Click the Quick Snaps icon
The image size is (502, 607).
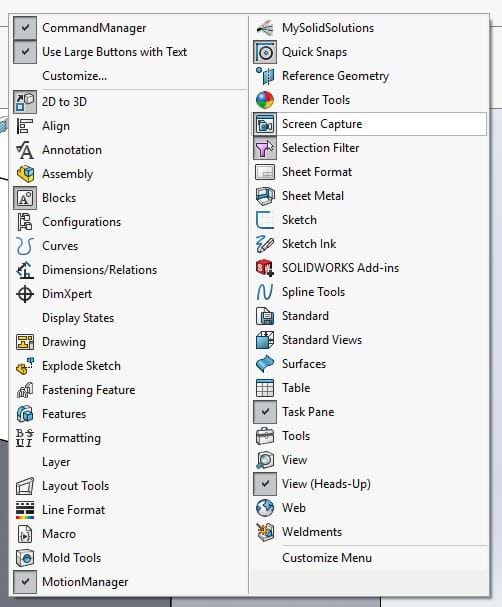(x=265, y=52)
